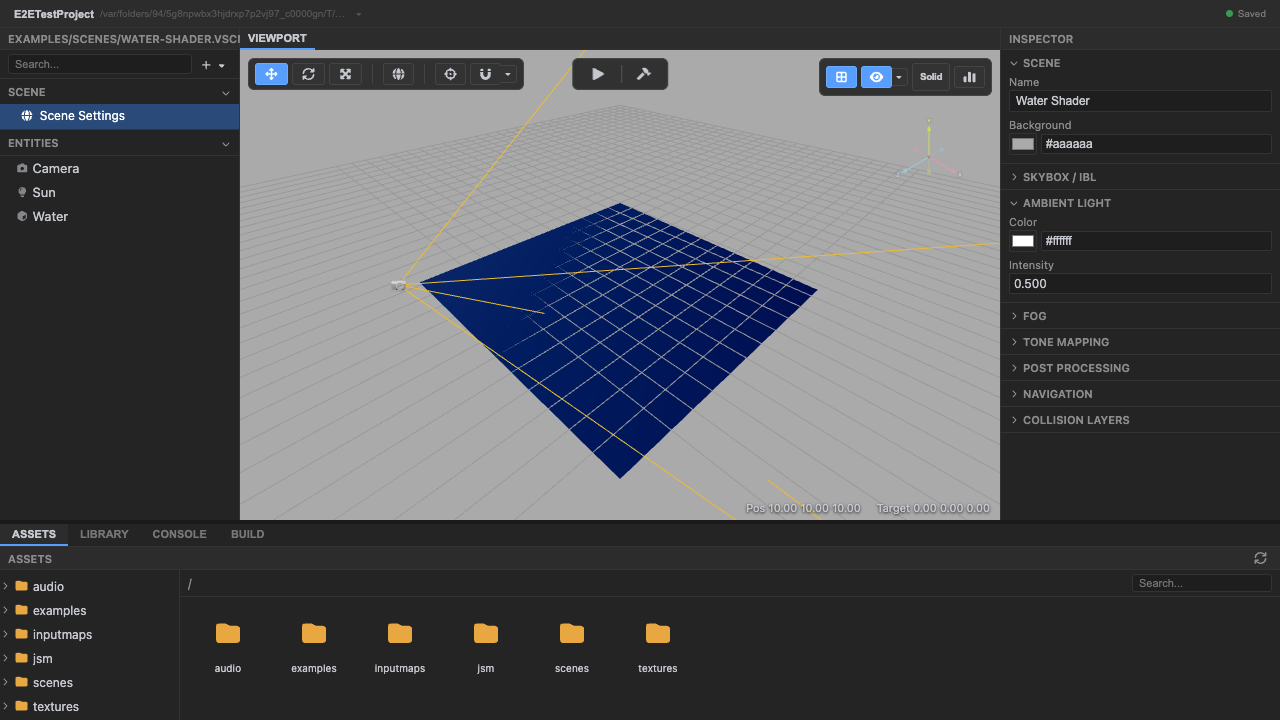Viewport: 1280px width, 720px height.
Task: Expand the audio folder in tree
Action: tap(6, 586)
